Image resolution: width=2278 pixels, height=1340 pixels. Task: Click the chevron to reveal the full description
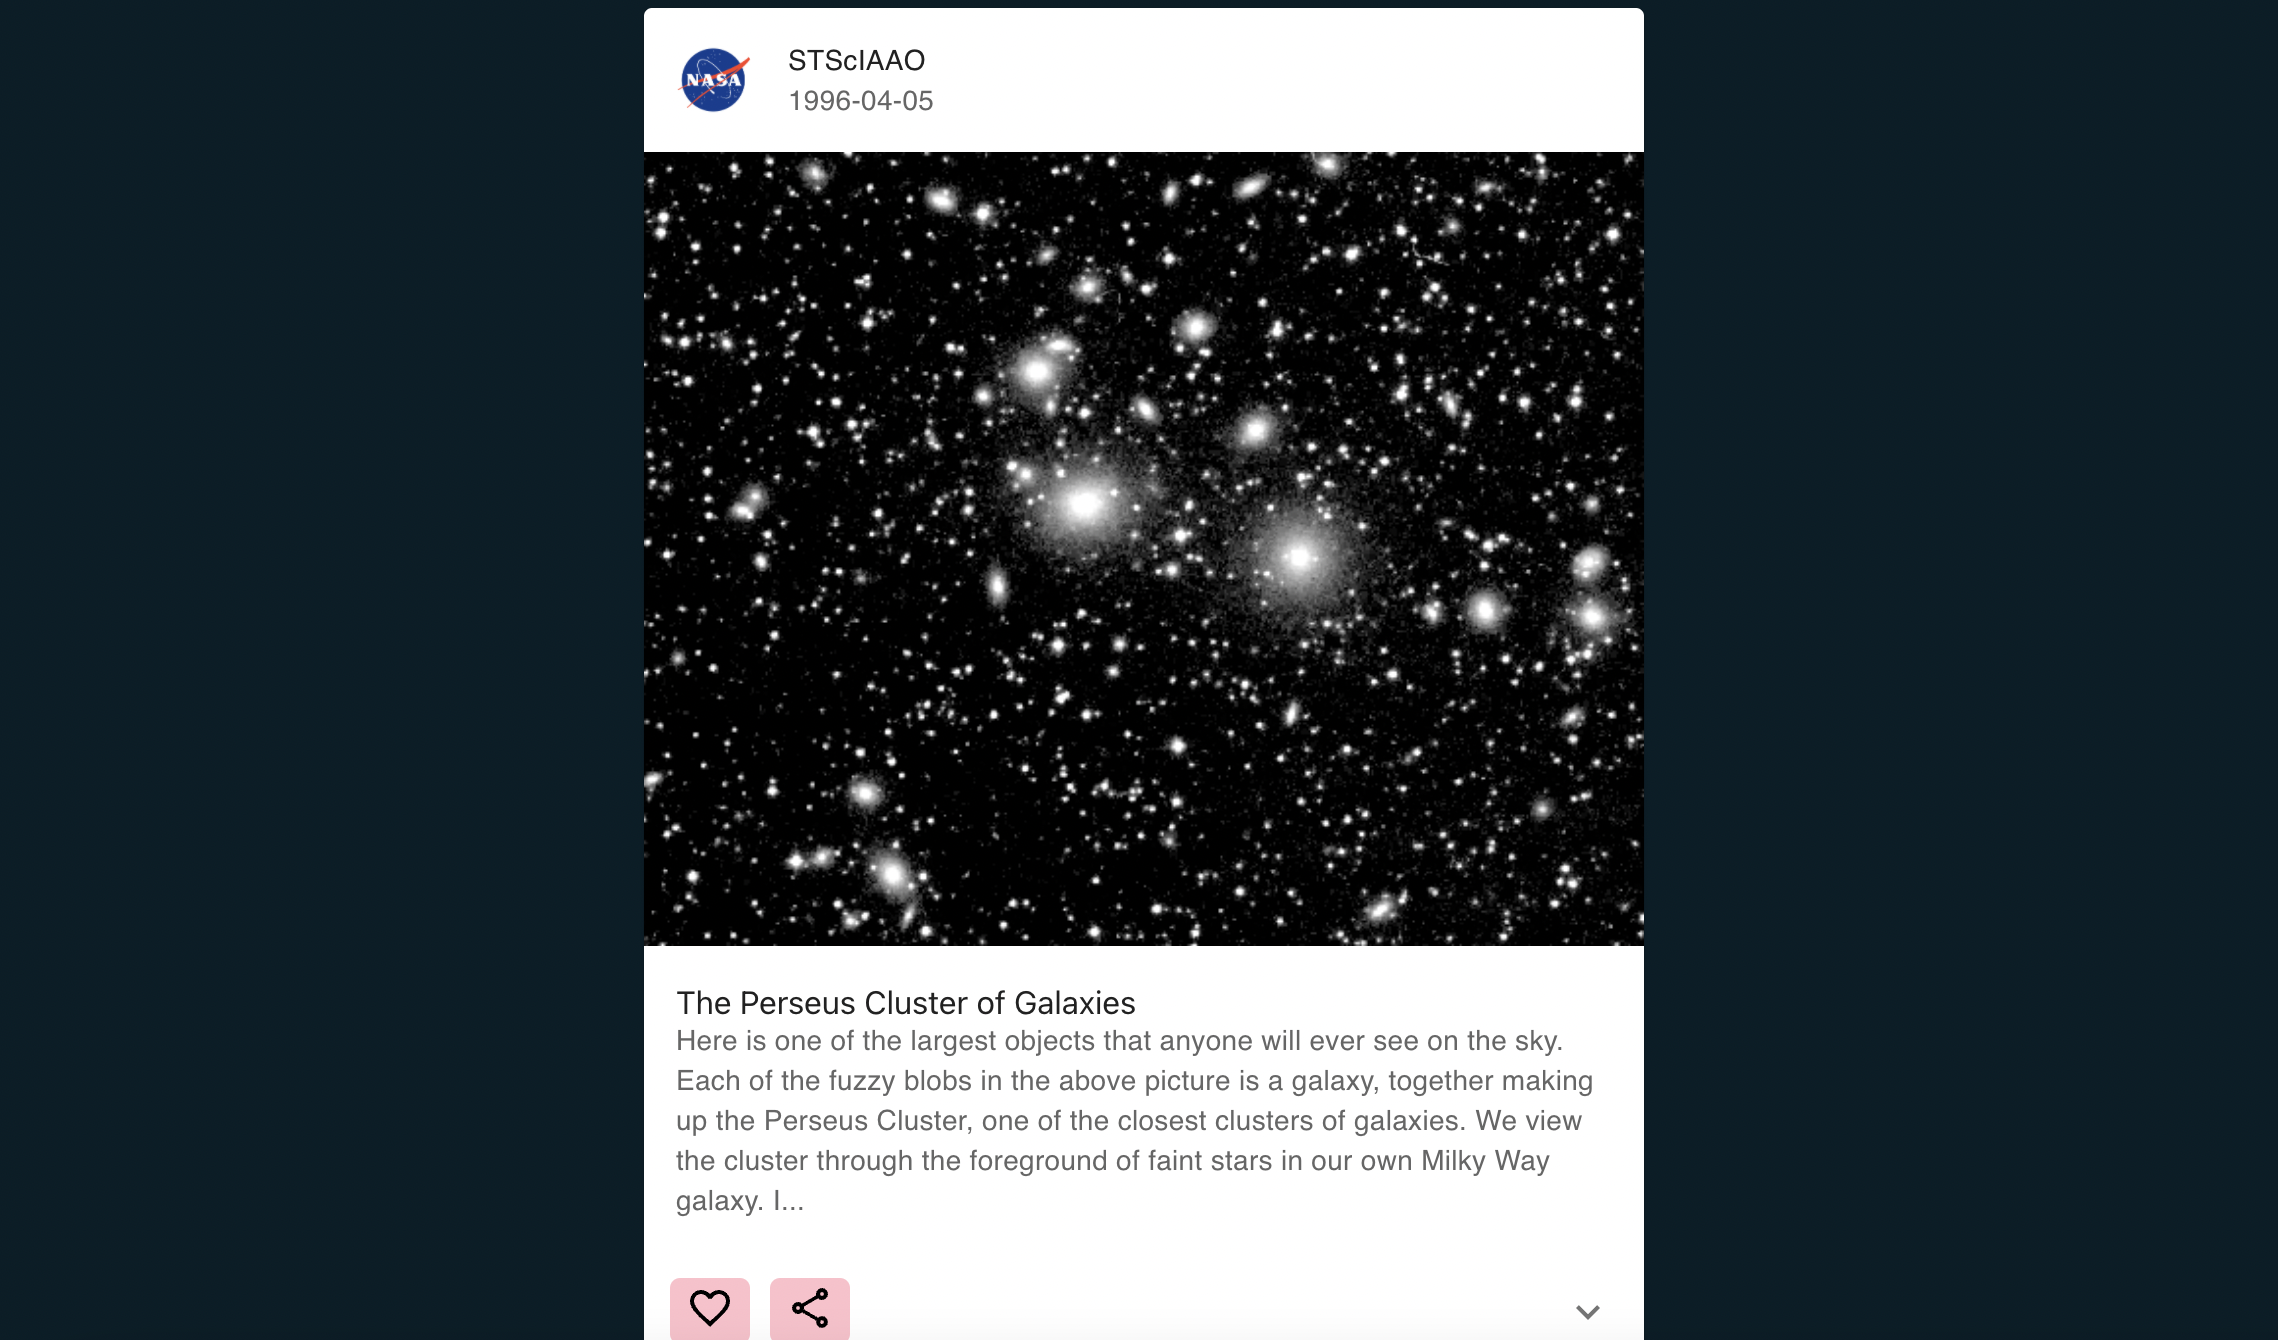(x=1586, y=1312)
